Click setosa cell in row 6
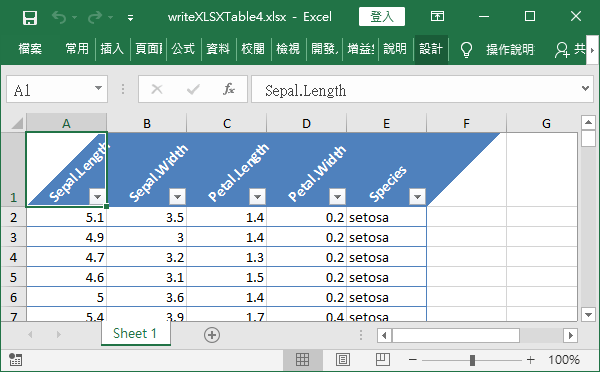The image size is (600, 372). click(x=386, y=297)
